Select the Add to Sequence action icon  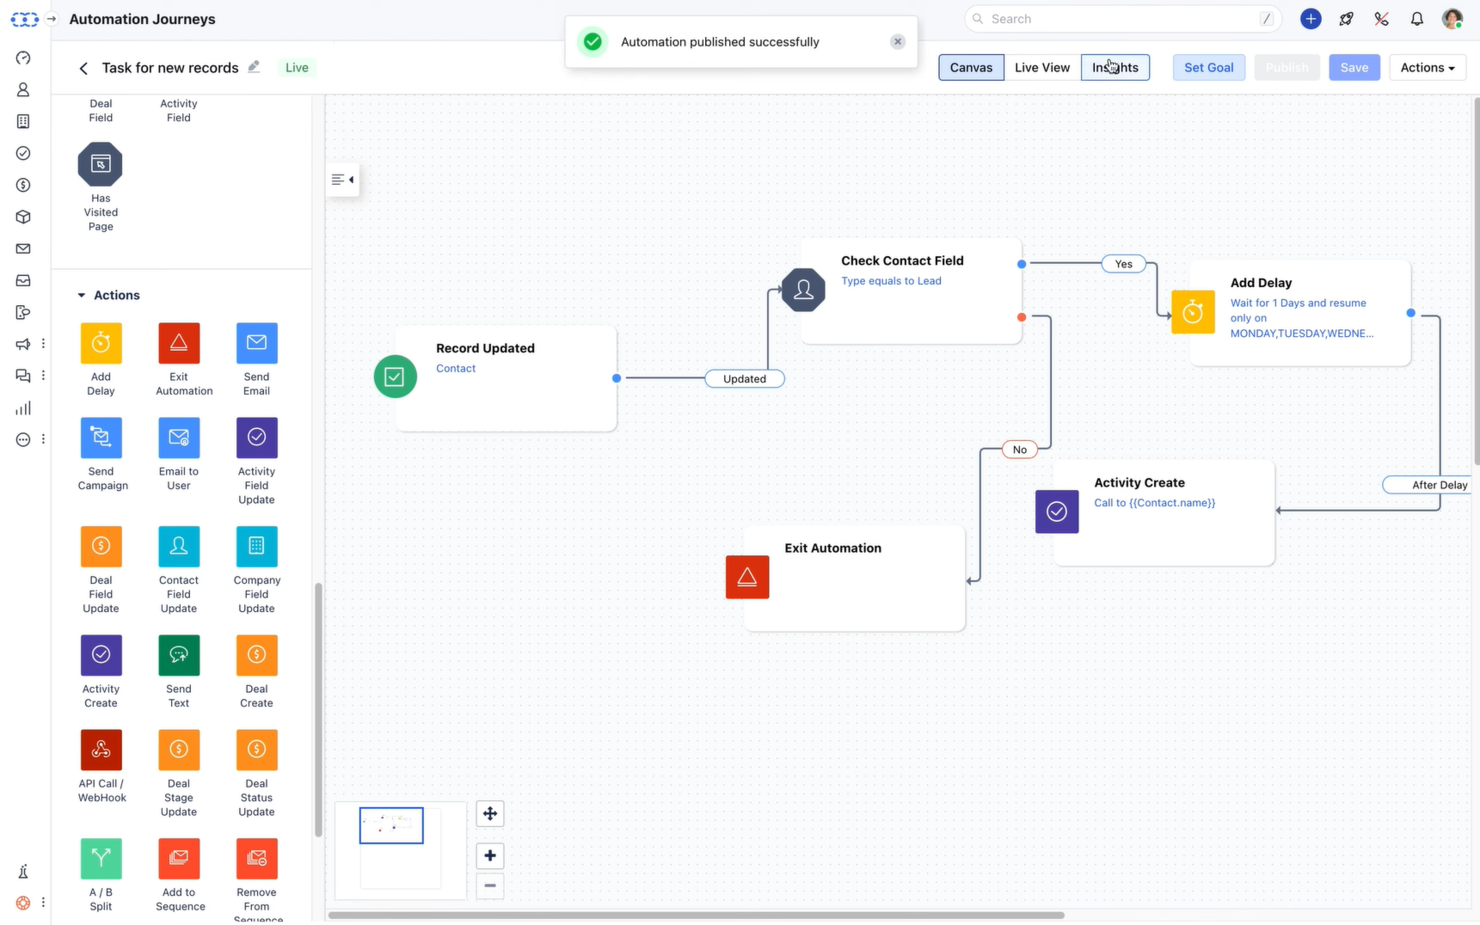178,858
